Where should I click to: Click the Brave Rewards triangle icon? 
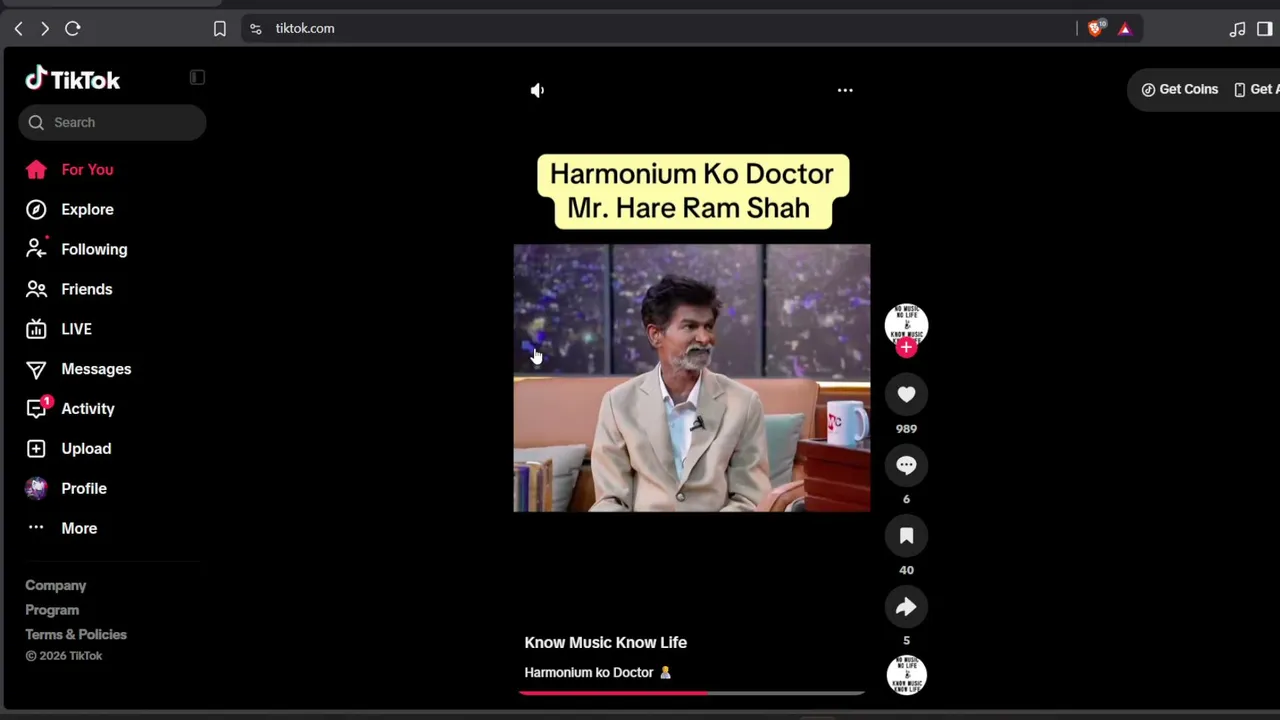click(1125, 29)
